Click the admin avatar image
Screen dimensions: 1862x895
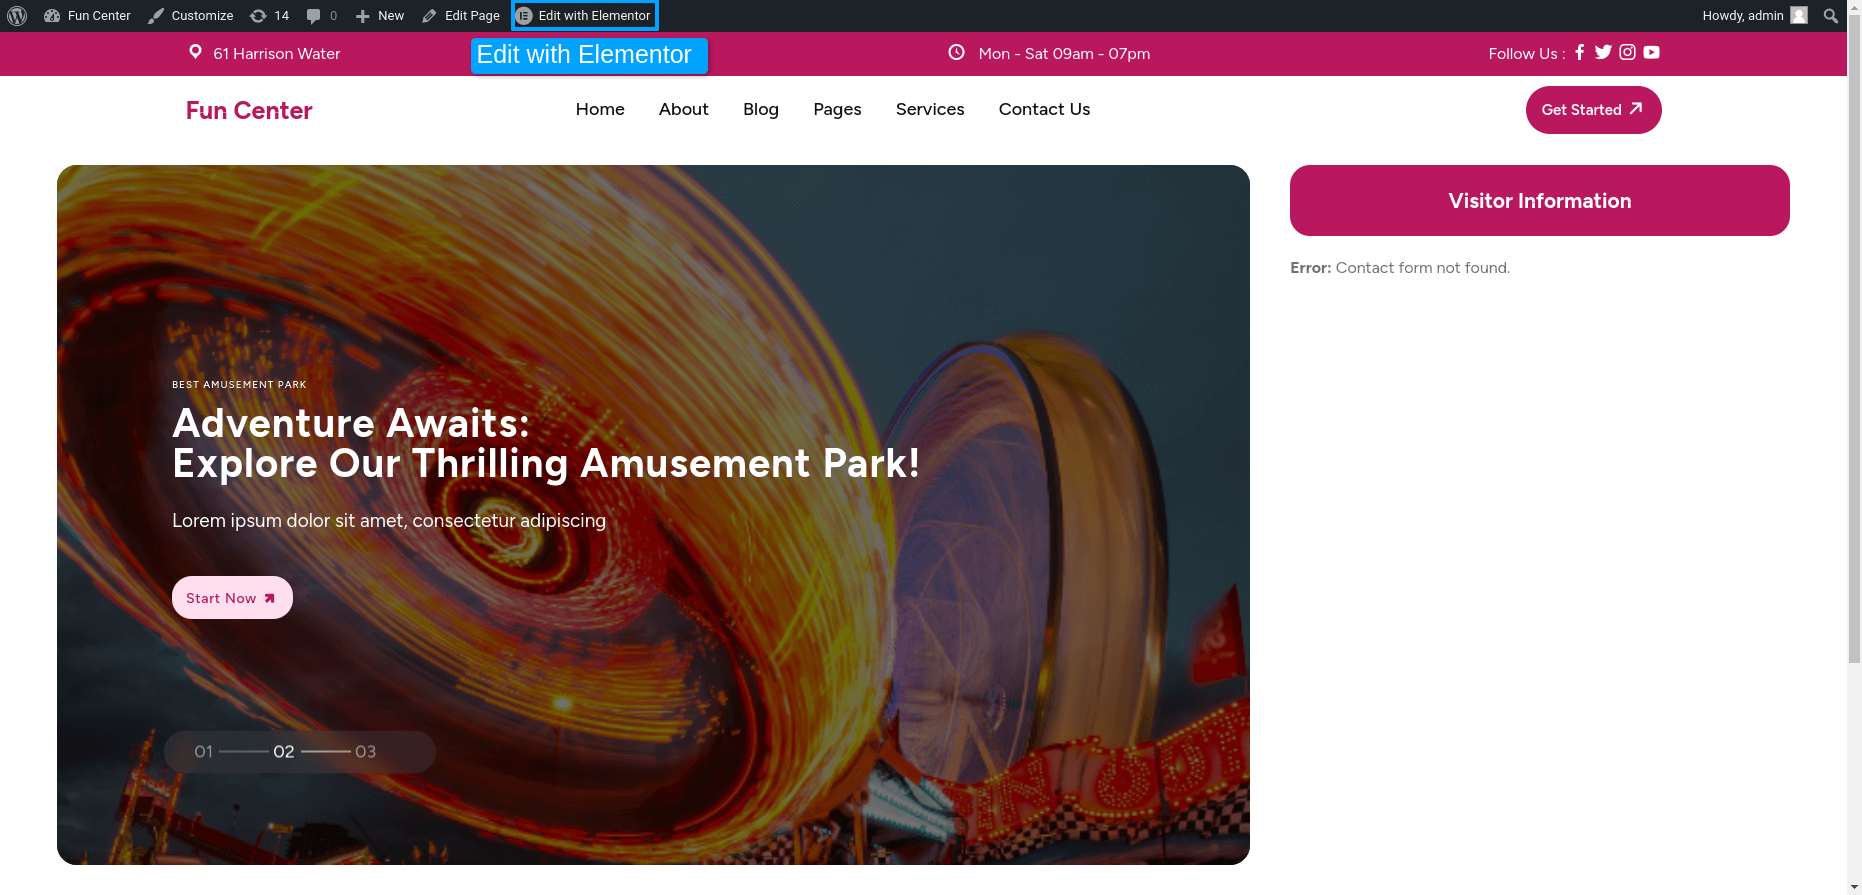pyautogui.click(x=1799, y=16)
